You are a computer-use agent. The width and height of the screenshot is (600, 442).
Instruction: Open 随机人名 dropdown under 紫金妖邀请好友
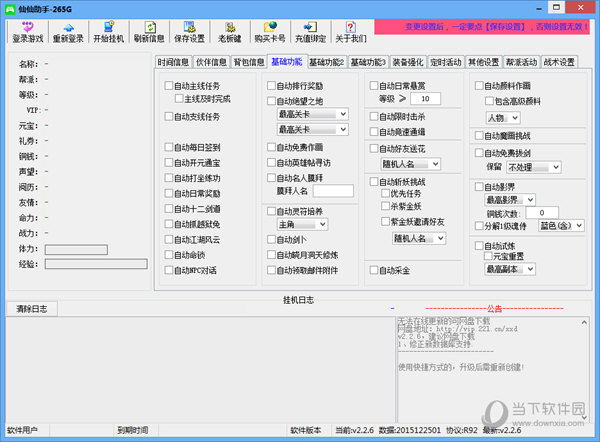(x=419, y=238)
